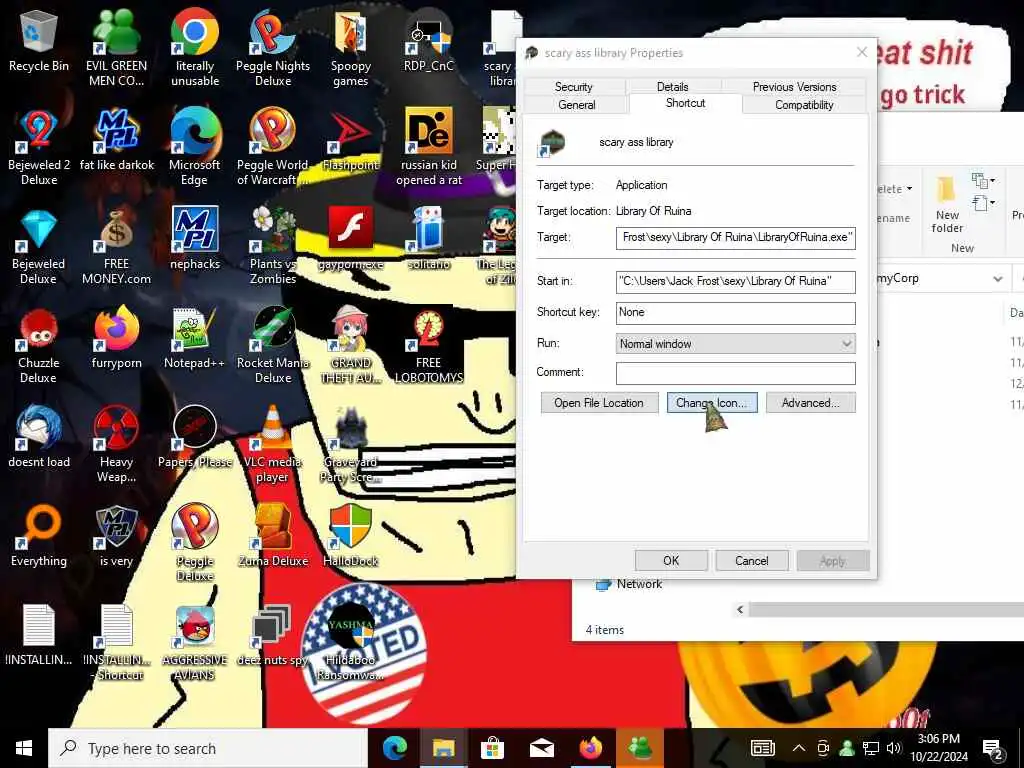Open the Windows Start menu

point(24,748)
